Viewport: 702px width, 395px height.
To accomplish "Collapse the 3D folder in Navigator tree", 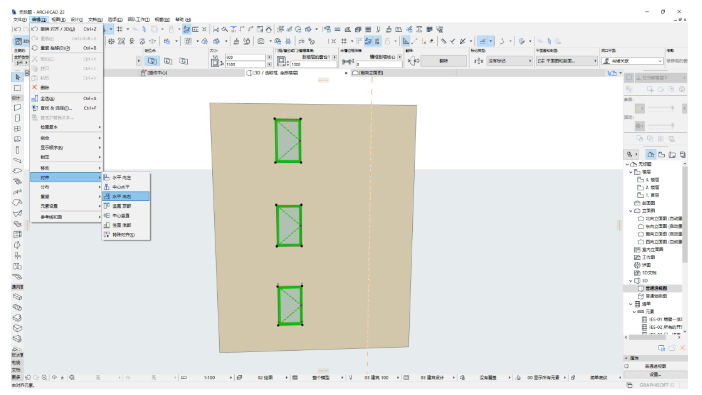I will [x=631, y=281].
